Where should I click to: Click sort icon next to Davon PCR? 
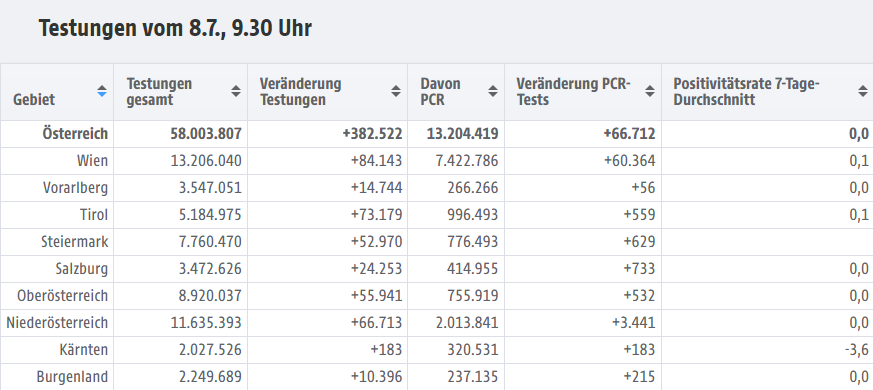tap(493, 91)
